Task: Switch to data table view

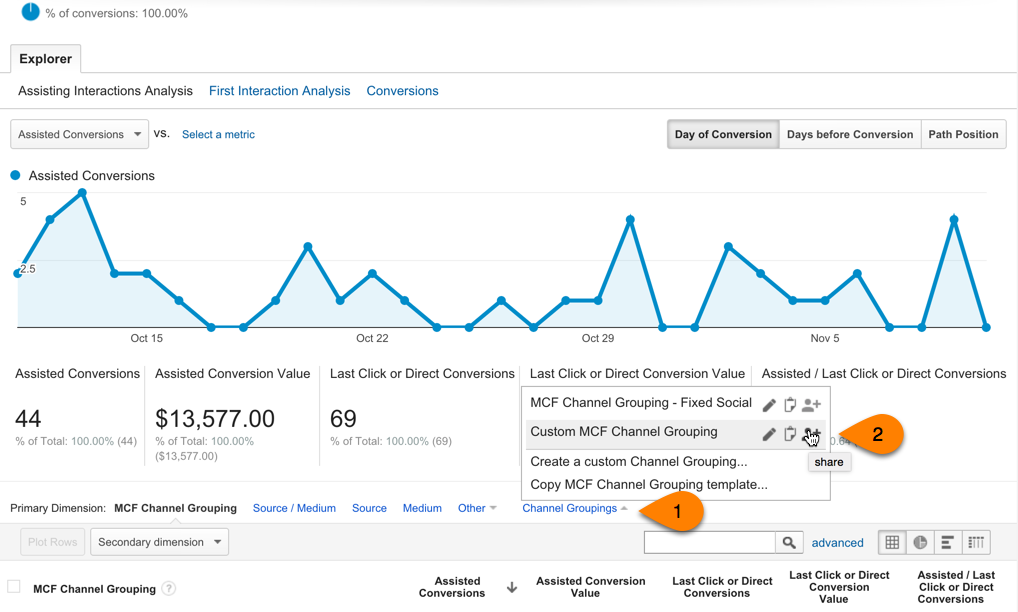Action: coord(892,542)
